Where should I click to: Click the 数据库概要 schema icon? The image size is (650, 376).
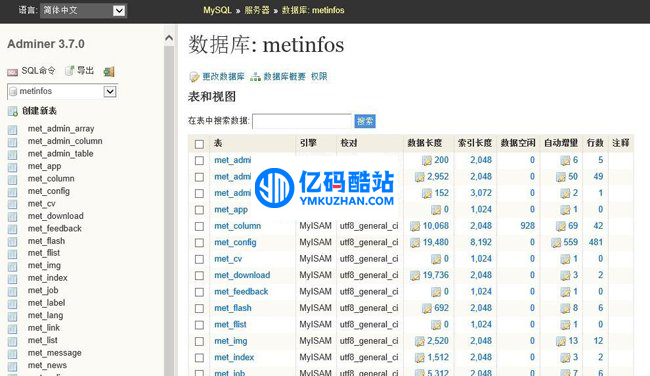[x=255, y=77]
